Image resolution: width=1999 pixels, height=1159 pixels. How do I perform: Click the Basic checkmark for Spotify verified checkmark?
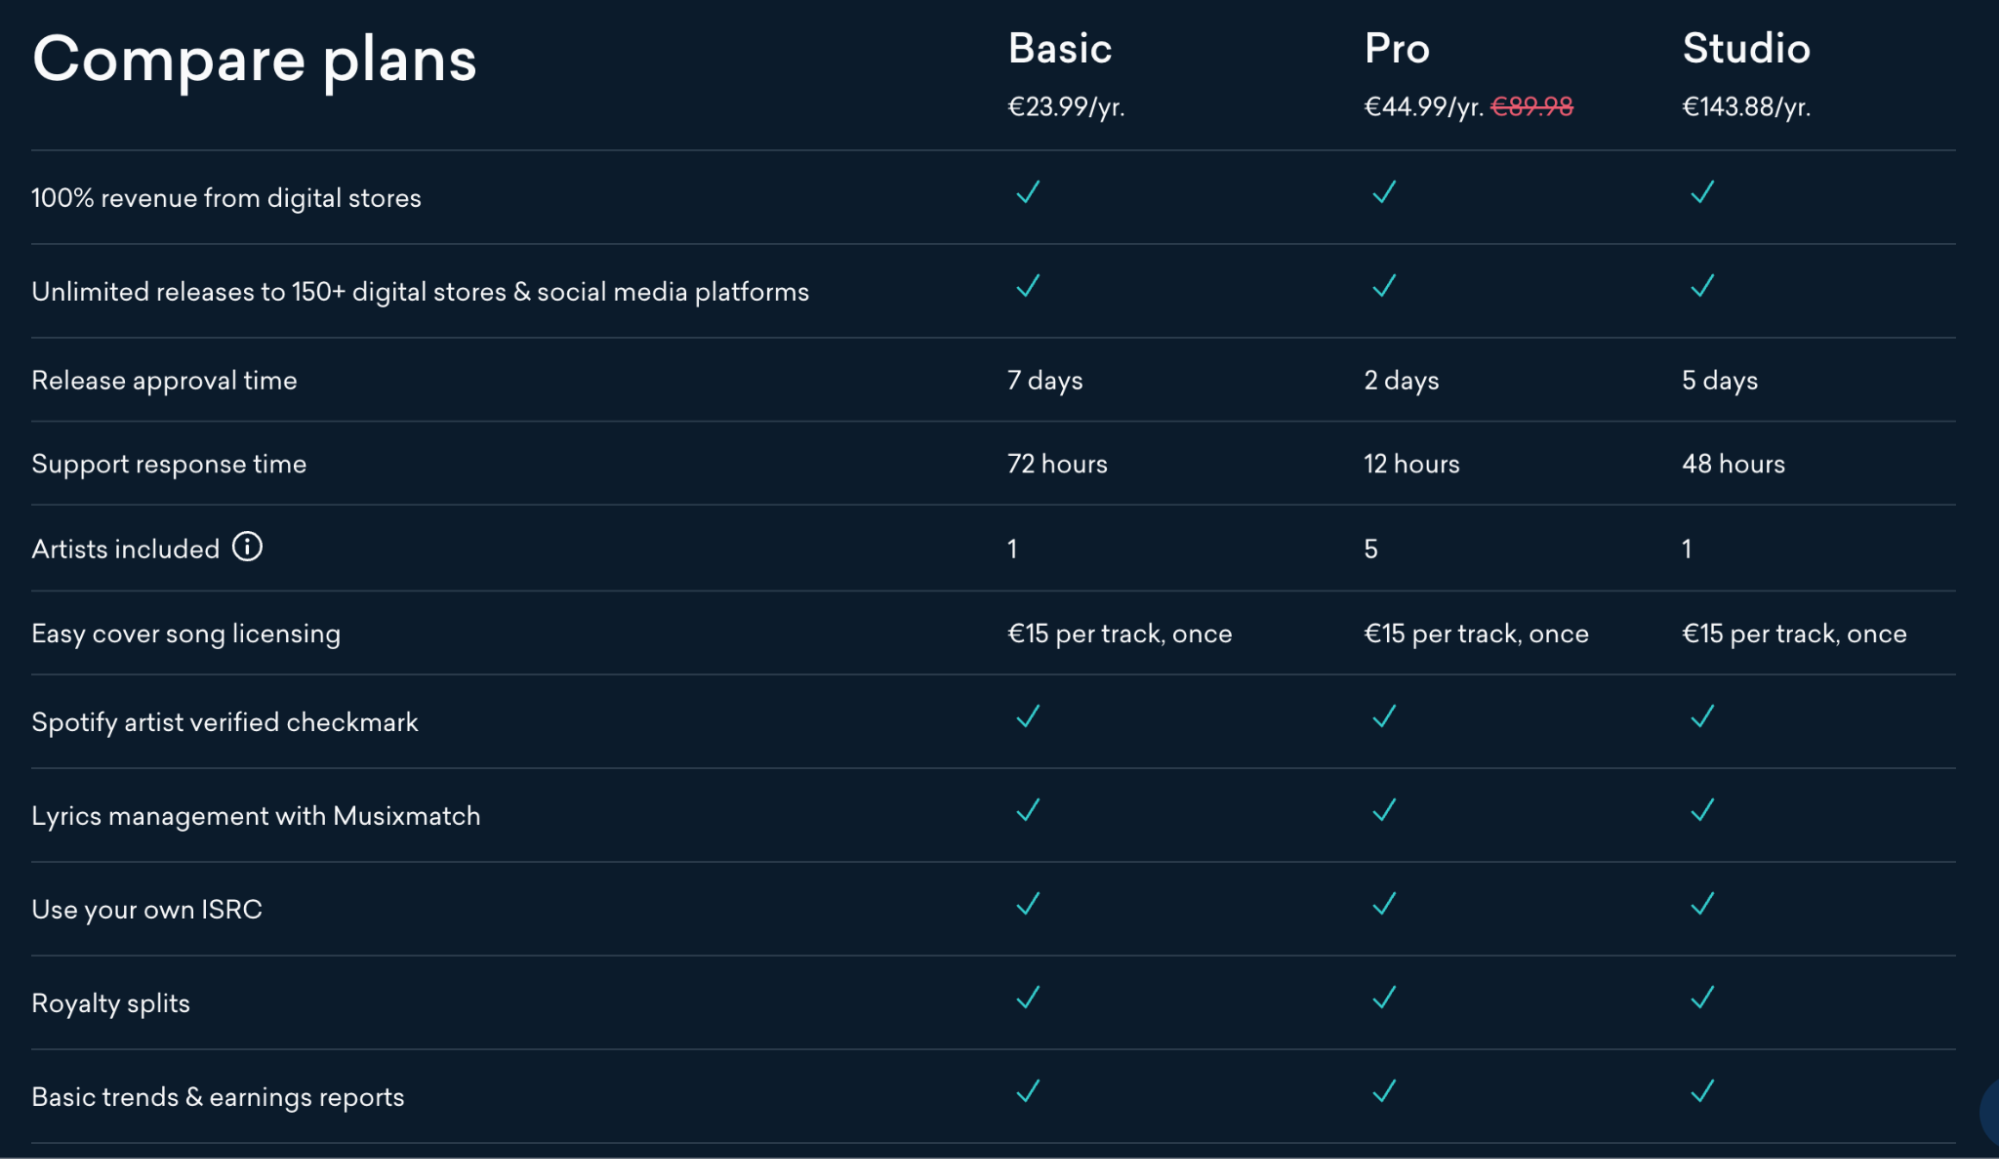pyautogui.click(x=1026, y=717)
